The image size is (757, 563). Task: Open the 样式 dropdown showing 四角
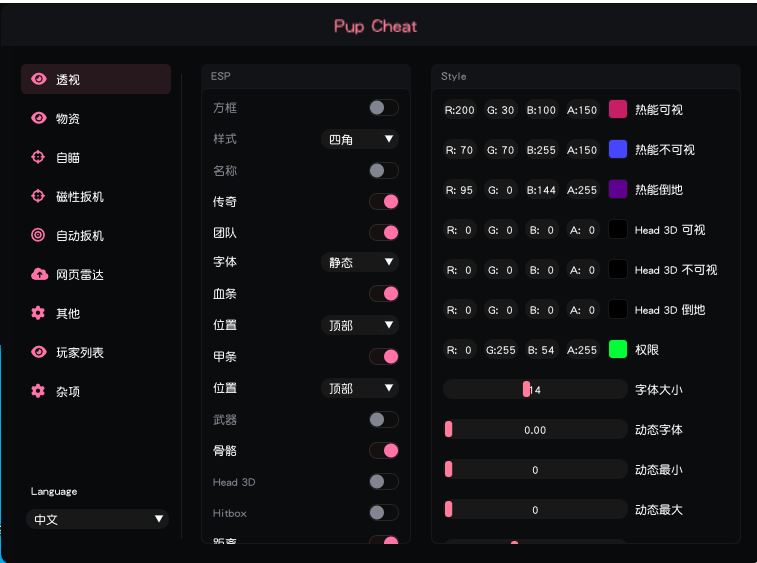pos(359,139)
